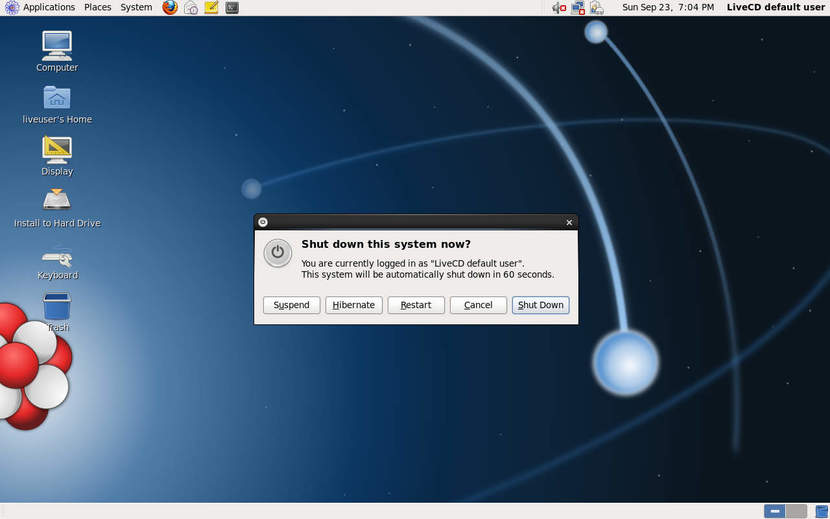Cancel the shutdown dialog
Viewport: 830px width, 519px height.
478,305
